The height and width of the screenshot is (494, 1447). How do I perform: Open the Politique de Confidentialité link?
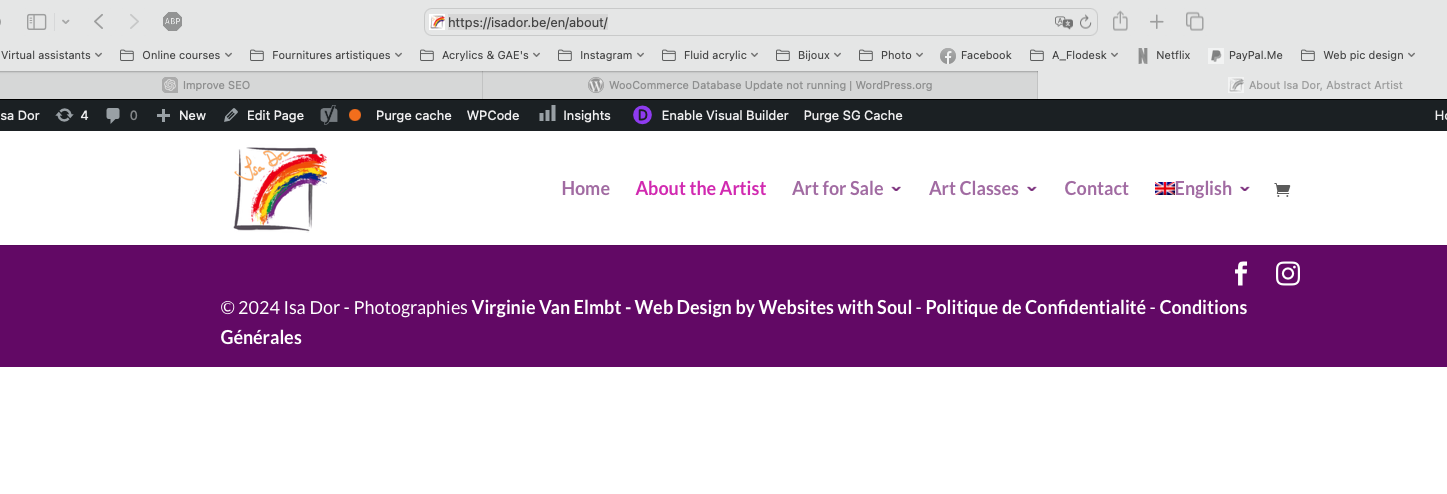[1035, 308]
